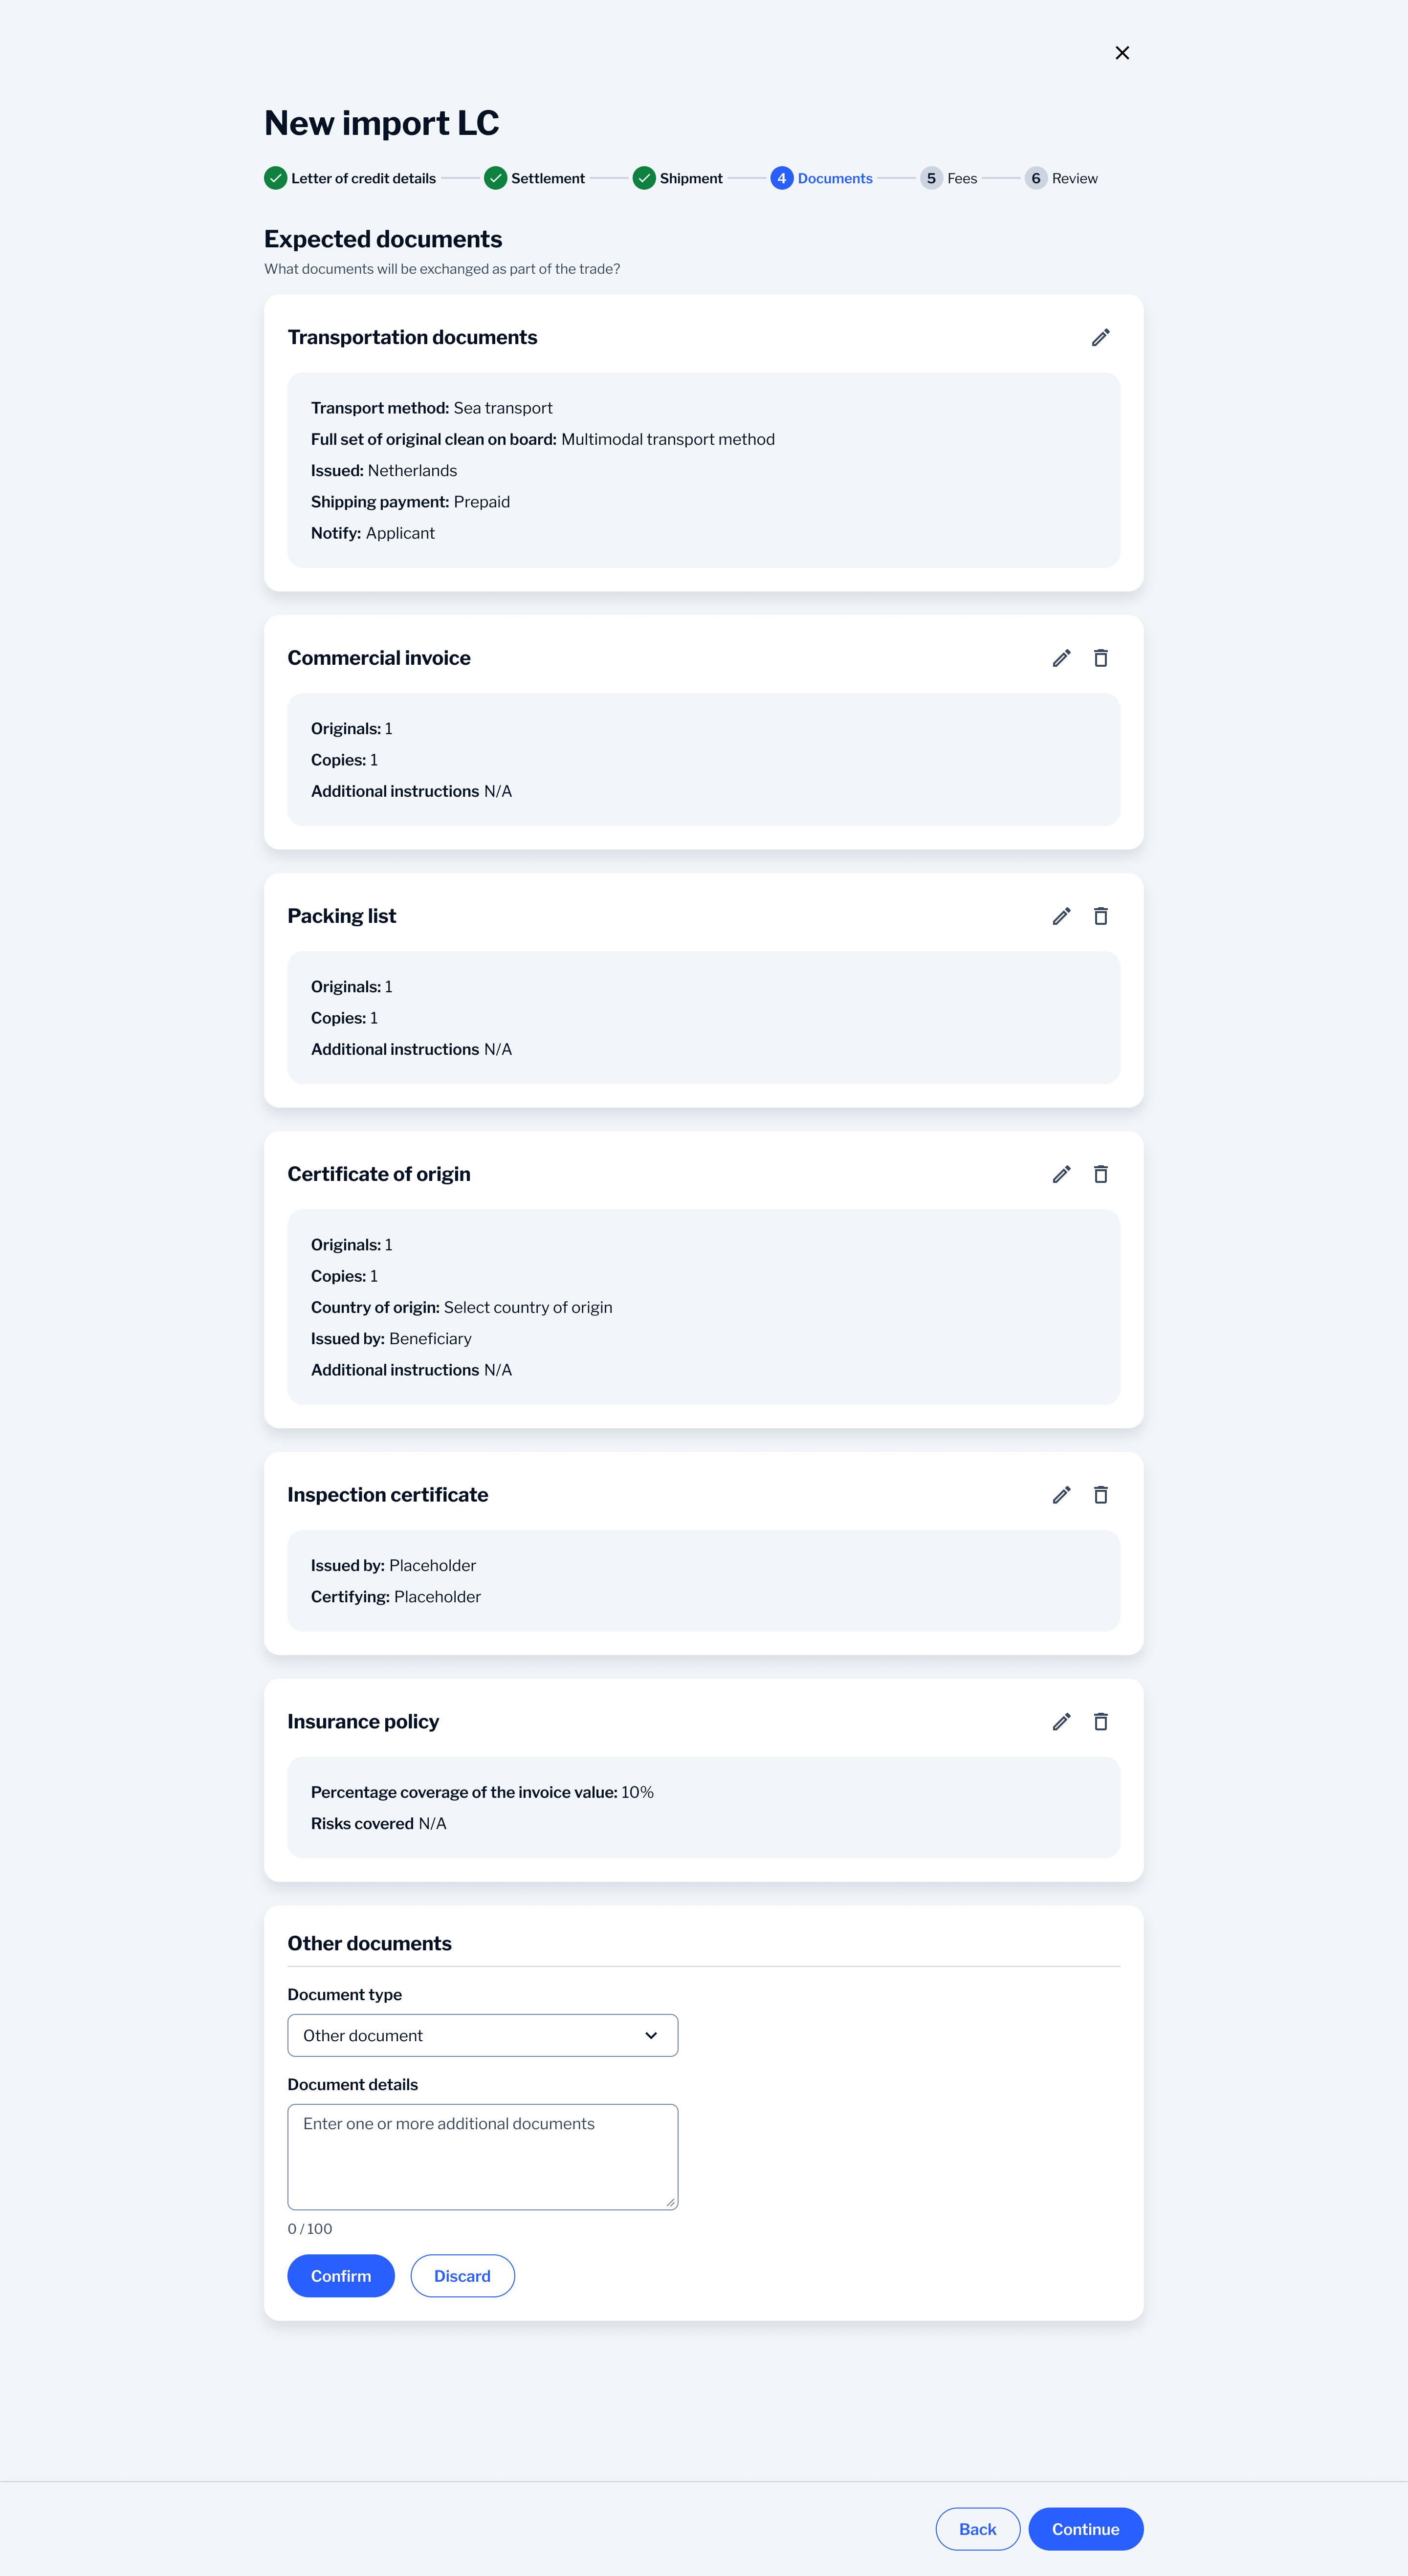1408x2576 pixels.
Task: Delete the Packing list document
Action: (1101, 915)
